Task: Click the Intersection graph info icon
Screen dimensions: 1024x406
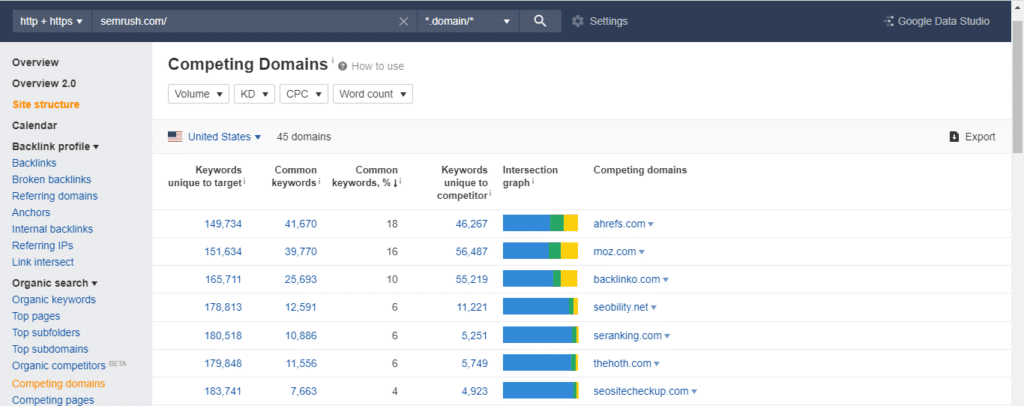Action: pos(534,181)
